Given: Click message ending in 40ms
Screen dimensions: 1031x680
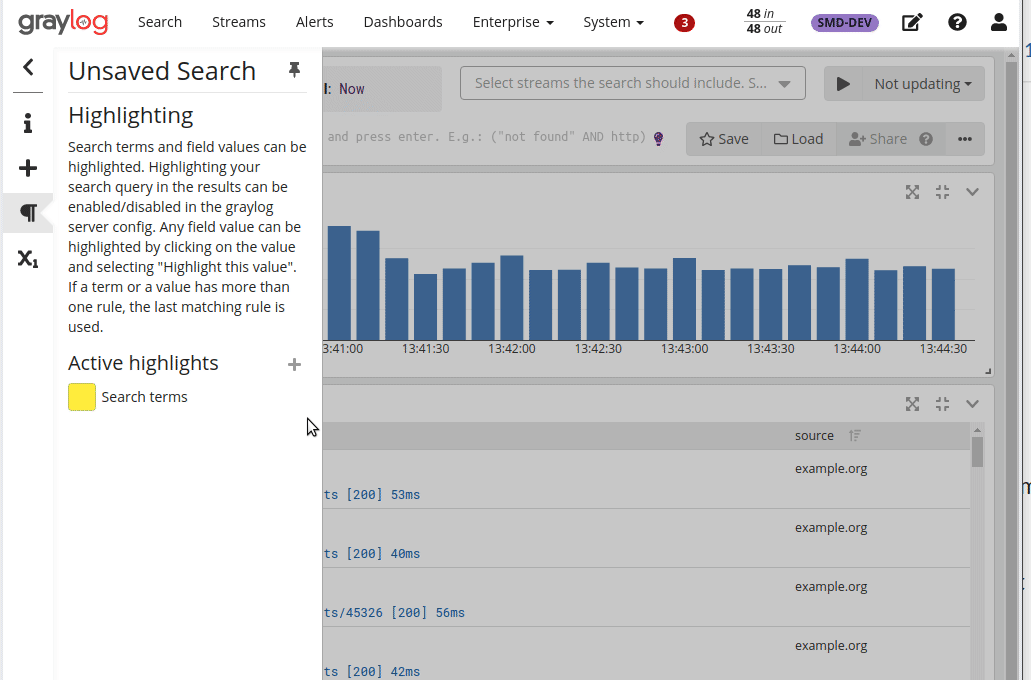Looking at the screenshot, I should point(372,554).
